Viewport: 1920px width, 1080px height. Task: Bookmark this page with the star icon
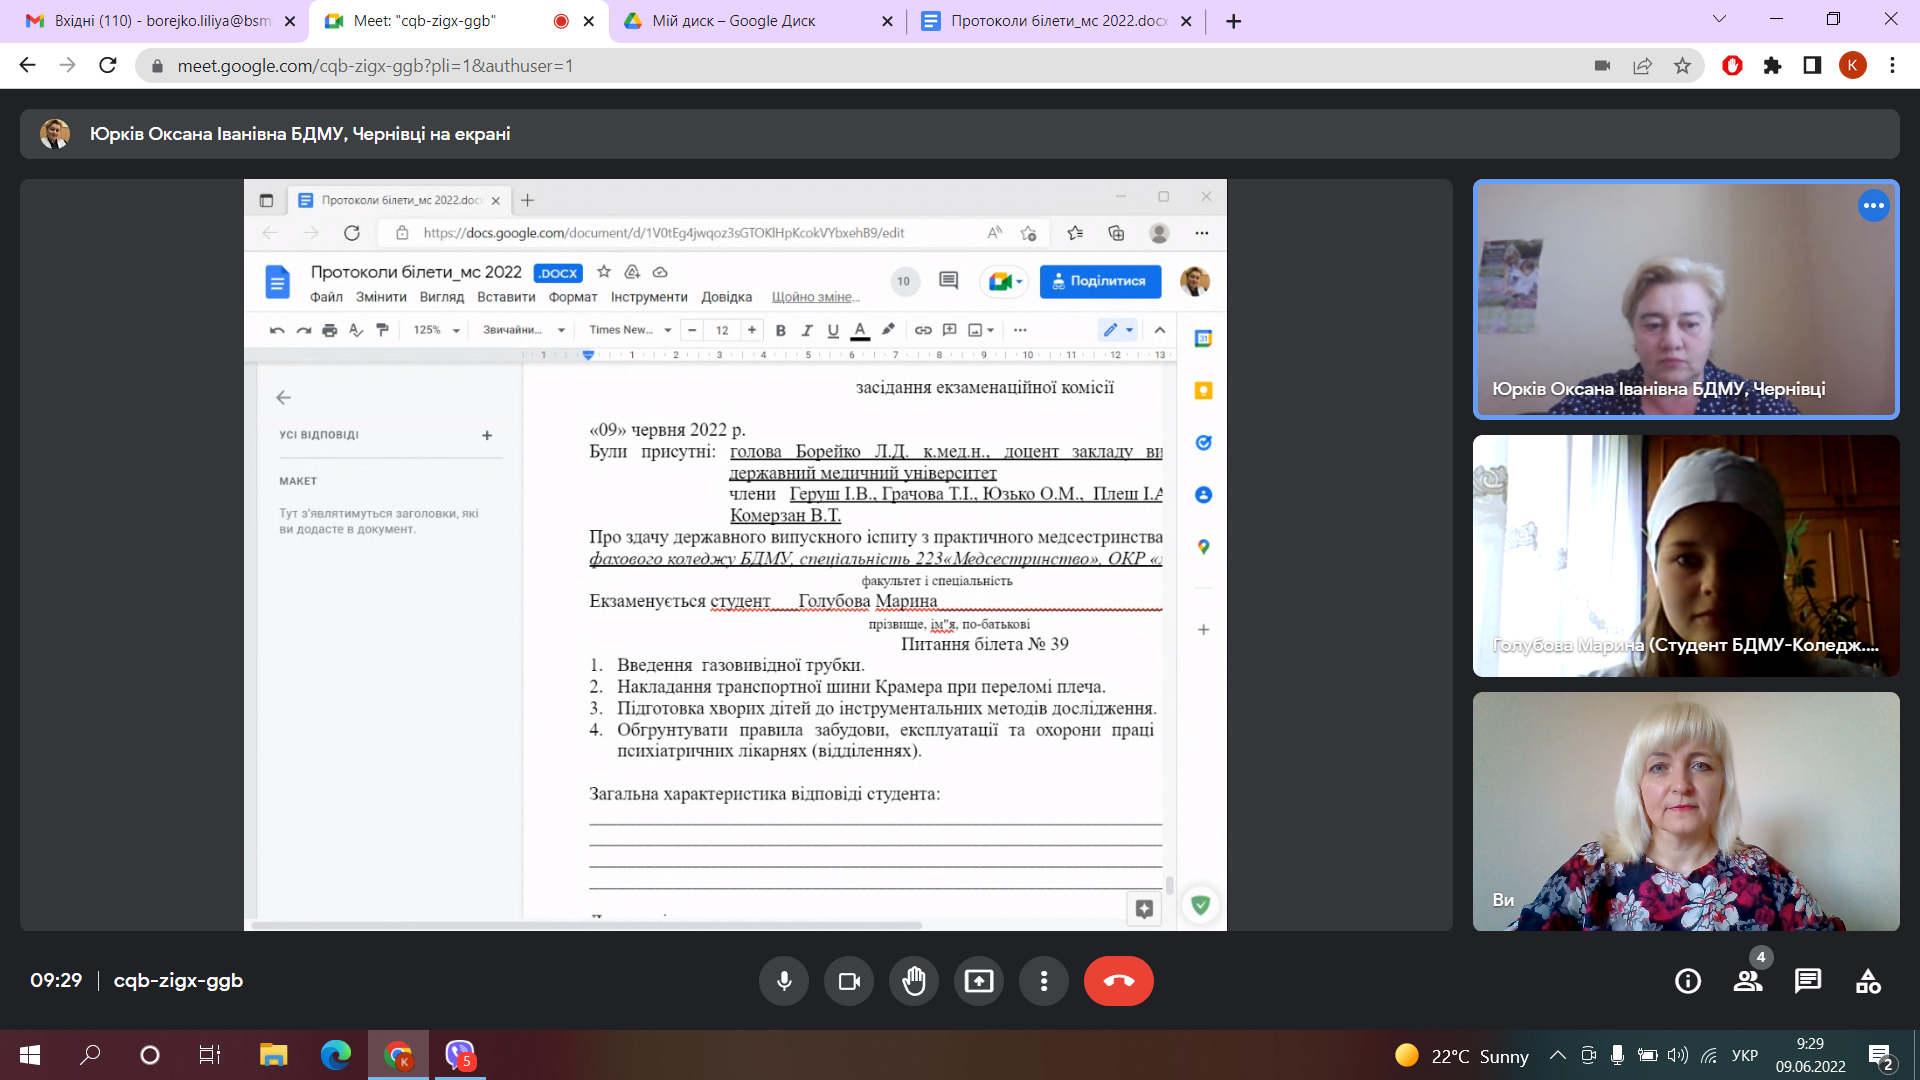point(1683,66)
